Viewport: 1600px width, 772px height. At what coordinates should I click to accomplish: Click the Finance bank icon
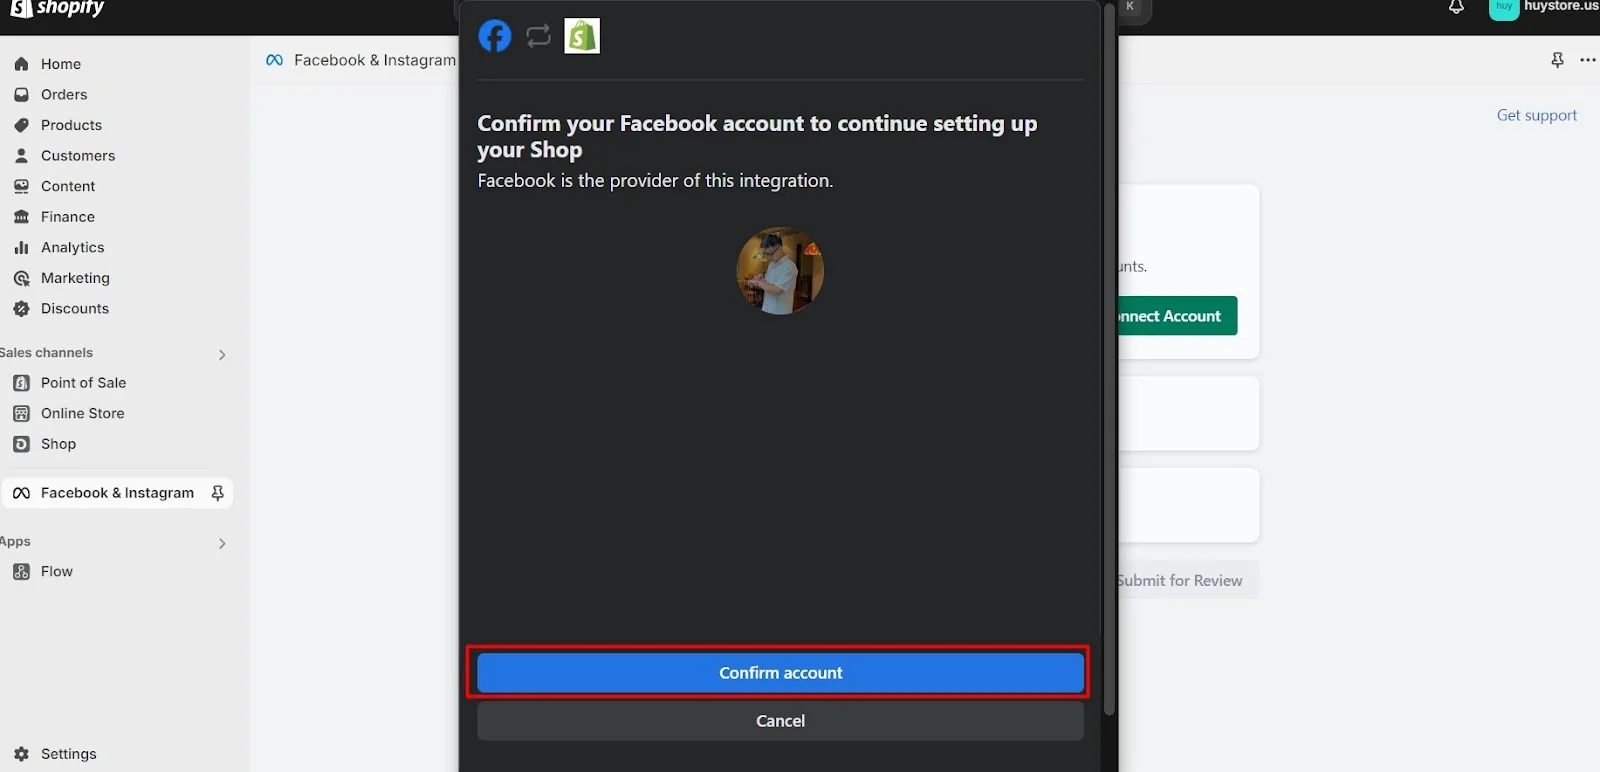click(21, 217)
